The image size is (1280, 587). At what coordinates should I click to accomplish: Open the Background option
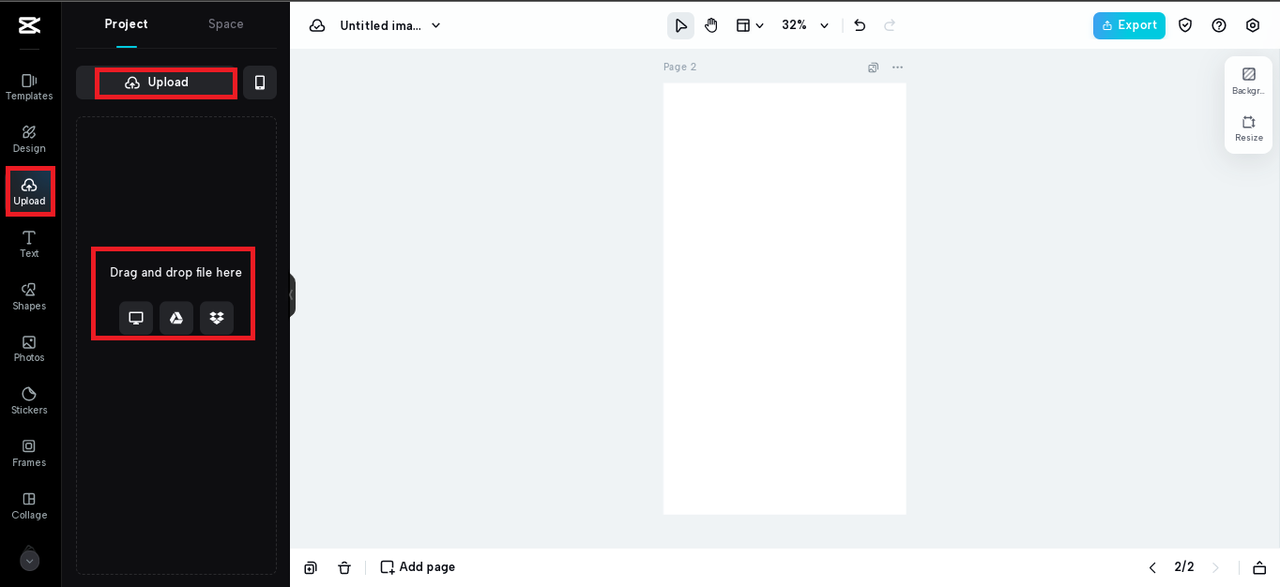[x=1248, y=81]
